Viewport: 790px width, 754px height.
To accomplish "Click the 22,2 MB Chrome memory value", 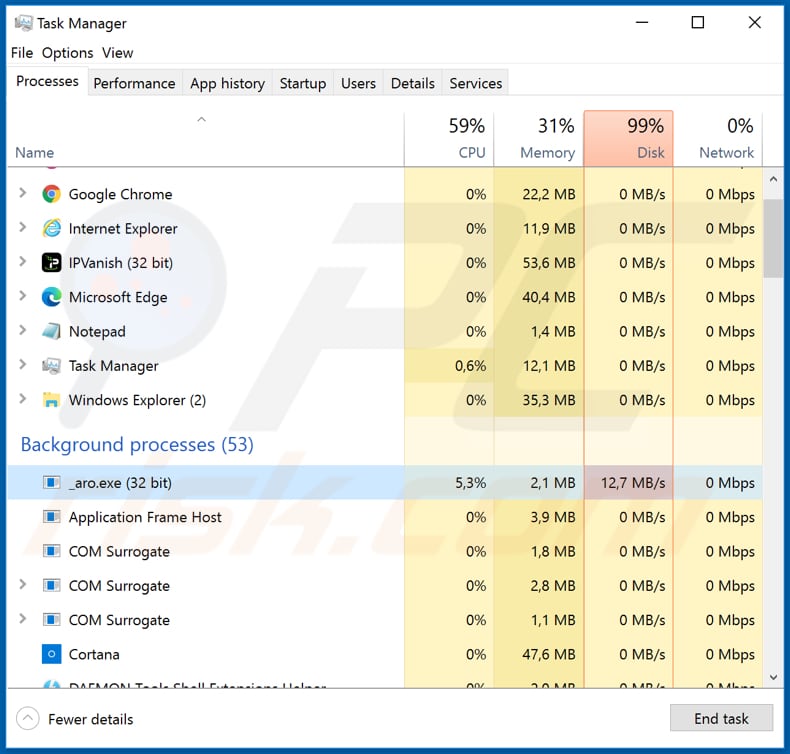I will tap(549, 194).
